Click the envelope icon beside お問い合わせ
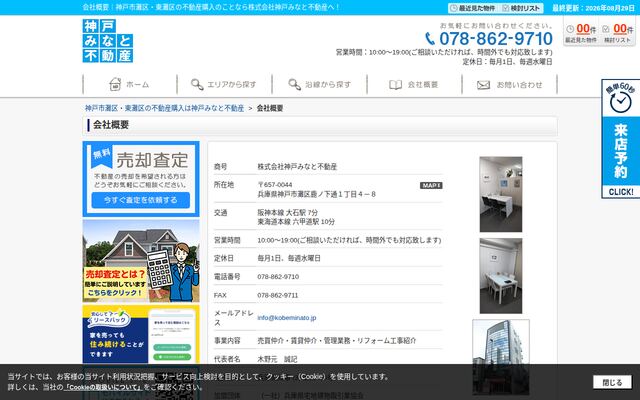The height and width of the screenshot is (400, 640). point(483,85)
